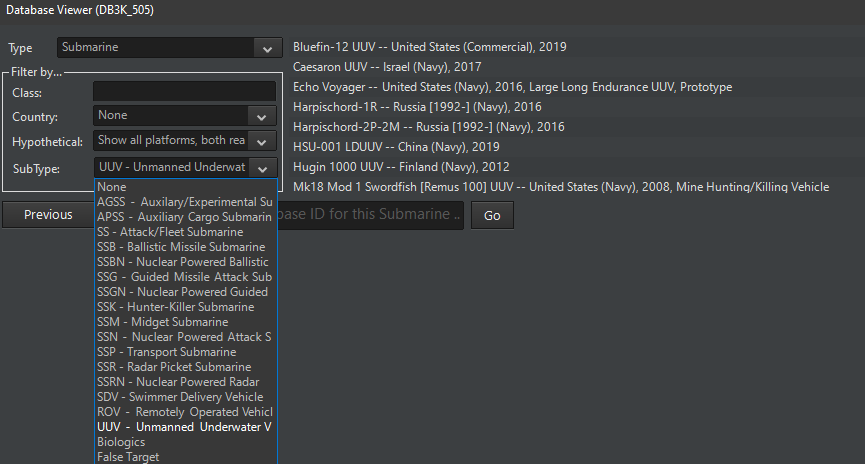Image resolution: width=865 pixels, height=464 pixels.
Task: Pick SSRN Nuclear Powered Radar option
Action: point(185,382)
